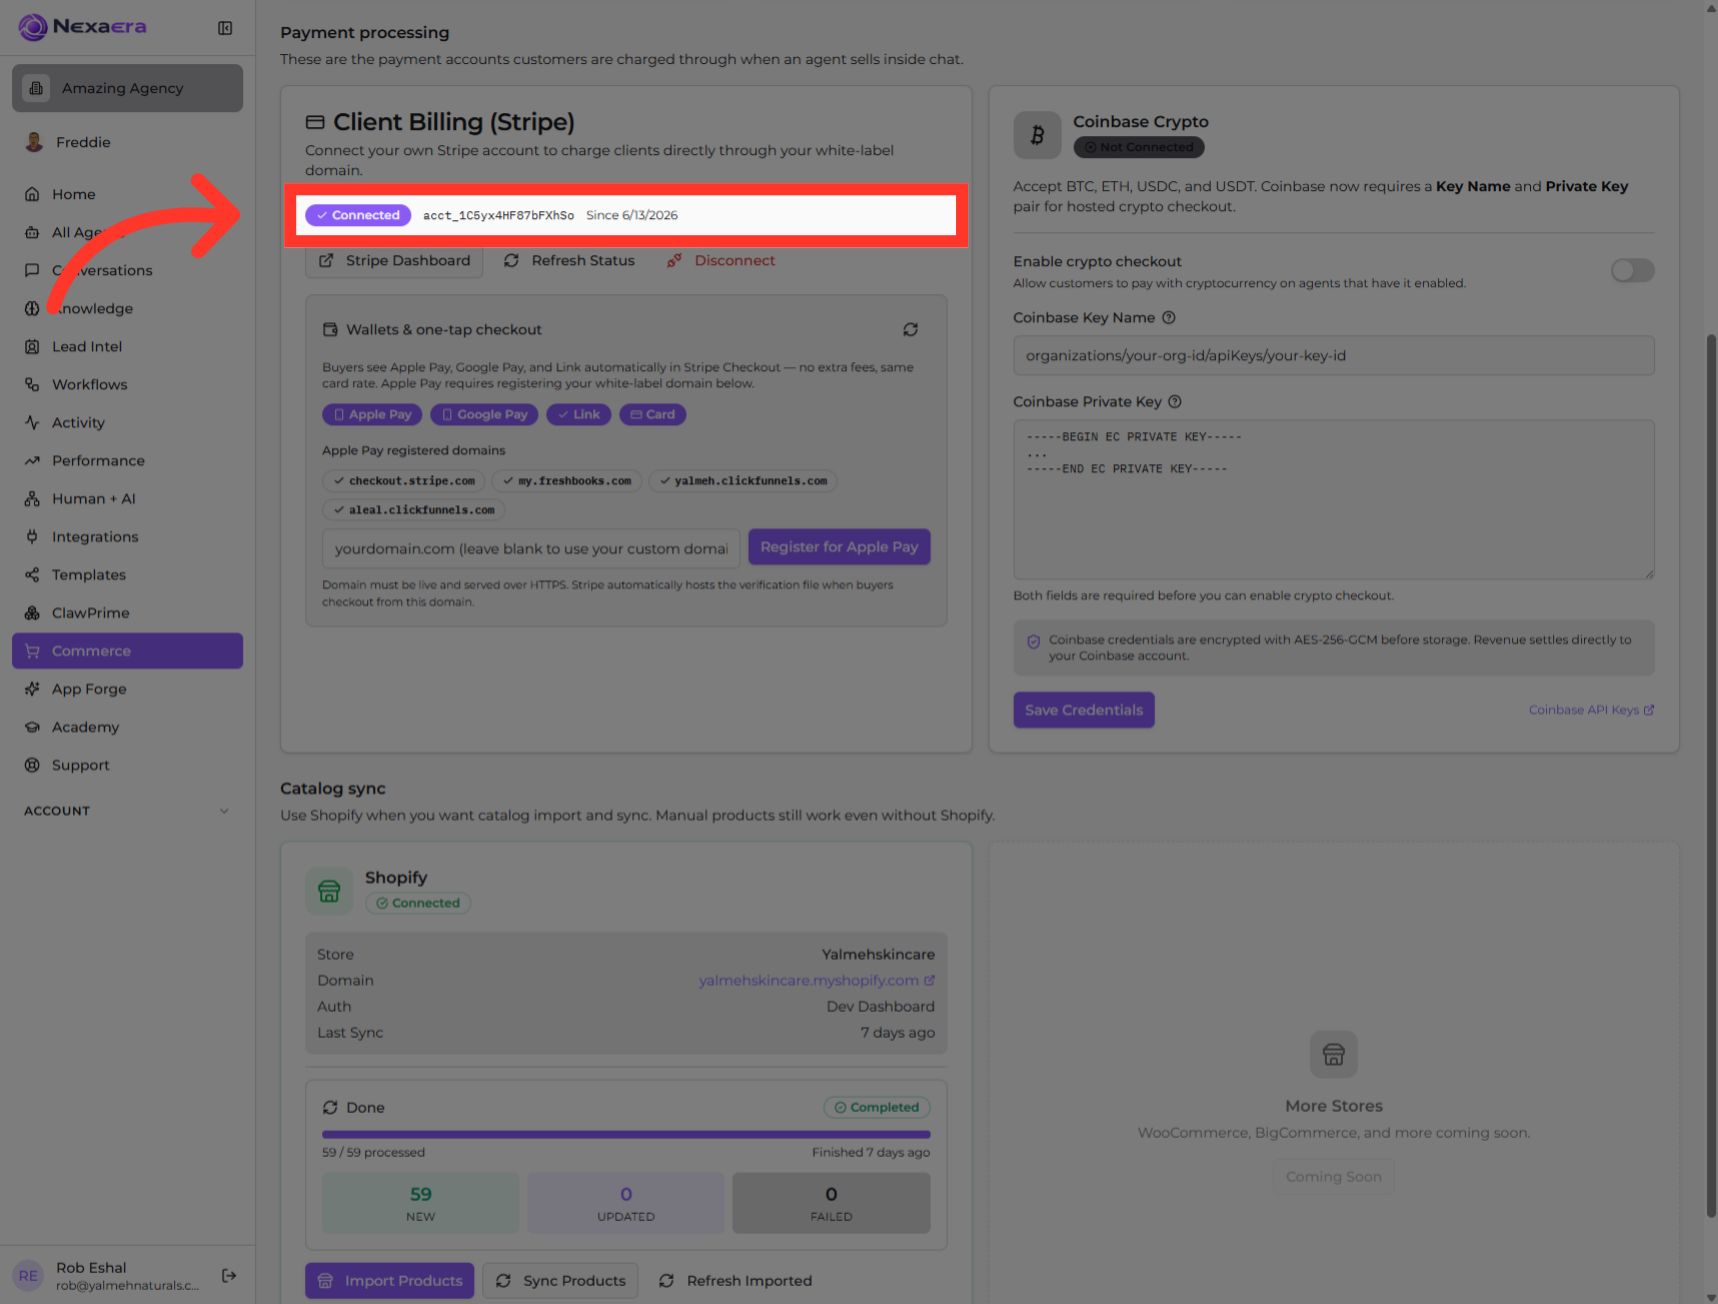Refresh wallets with circular arrow icon
This screenshot has height=1304, width=1718.
[x=910, y=329]
